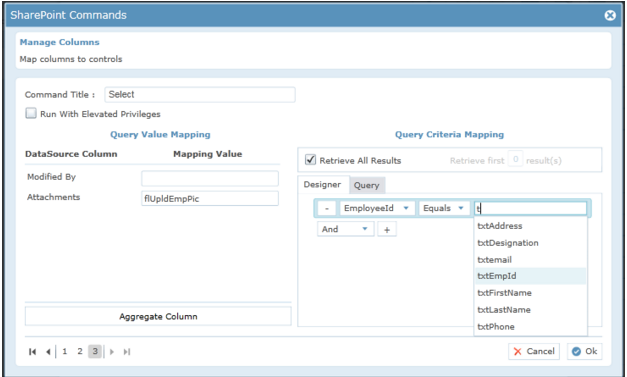Enable Run With Elevated Privileges
The height and width of the screenshot is (377, 627).
(x=31, y=113)
